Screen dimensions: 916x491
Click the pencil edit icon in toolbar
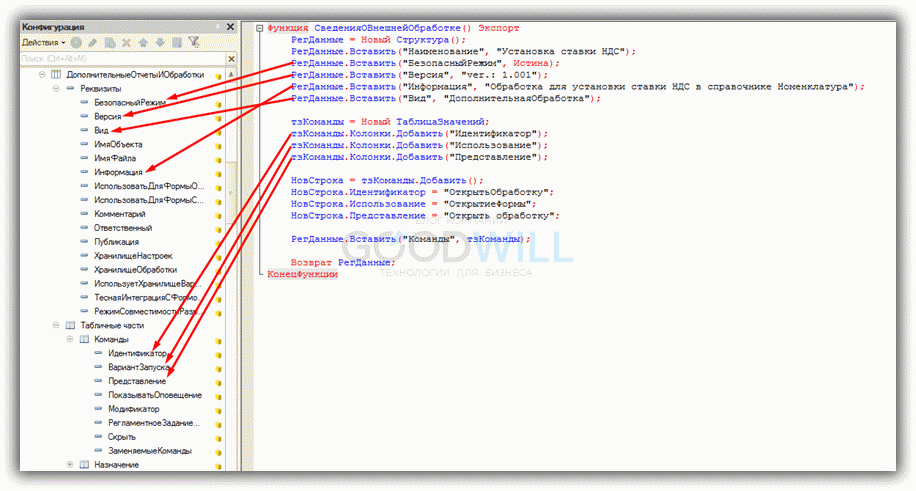93,42
